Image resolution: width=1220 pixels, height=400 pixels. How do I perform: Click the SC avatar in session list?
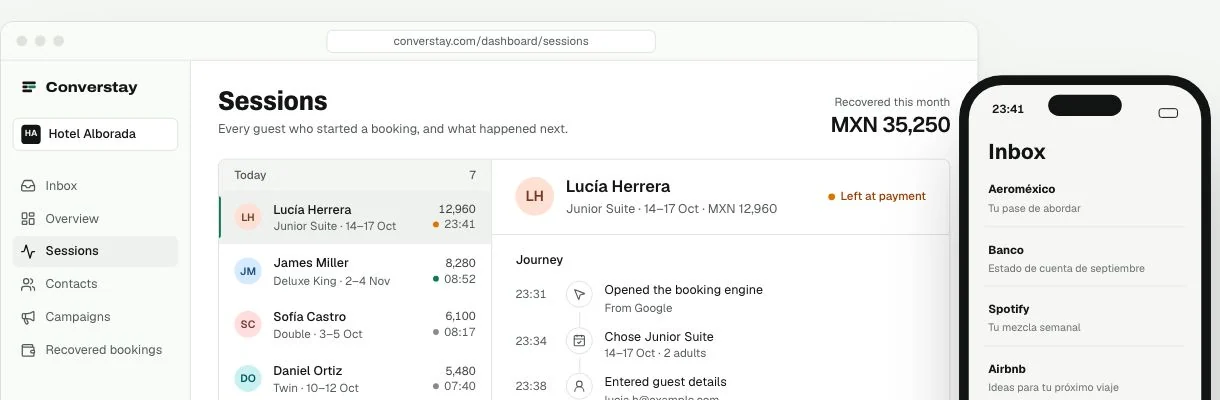pyautogui.click(x=248, y=324)
